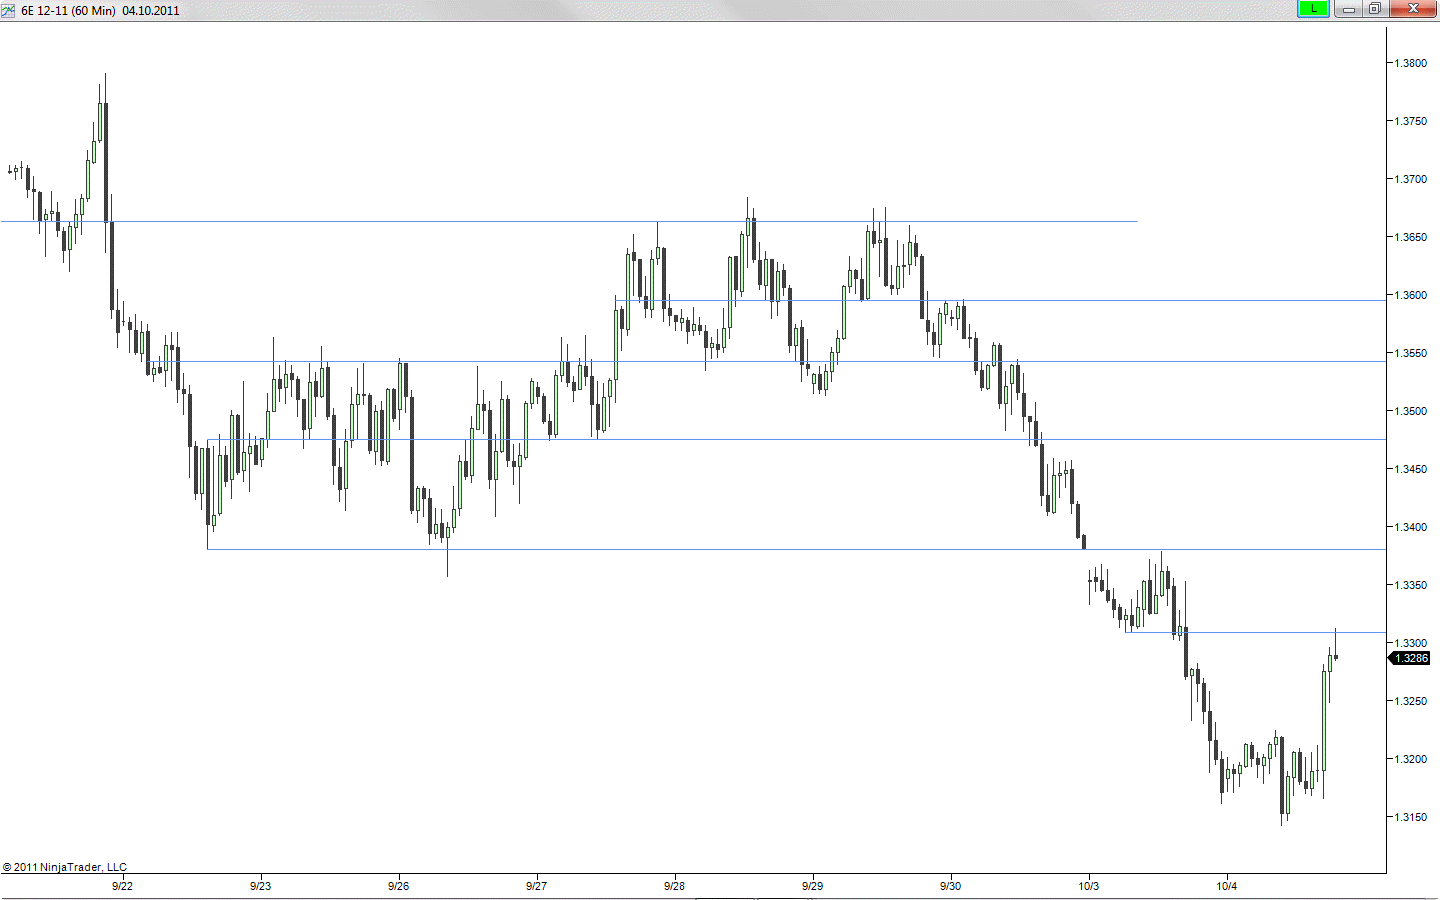
Task: Click the 1.3400 price axis label
Action: (x=1411, y=527)
